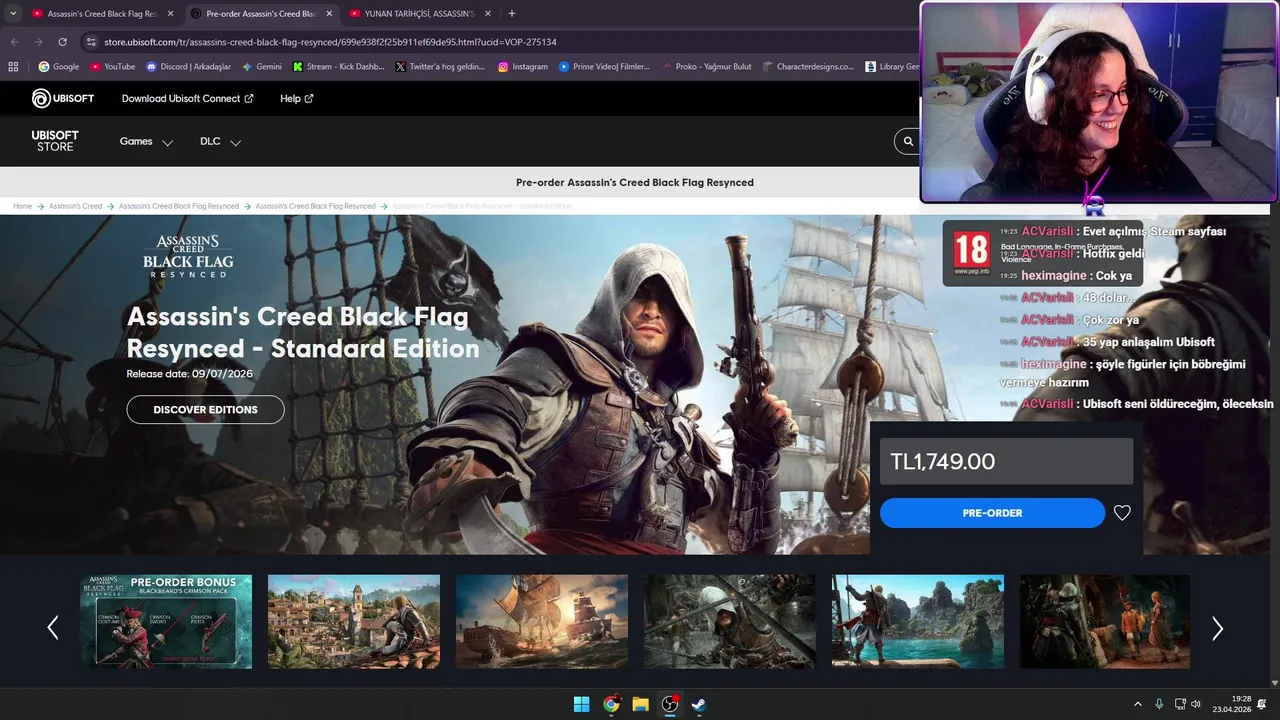Open the Characterdesigns.co bookmark
This screenshot has height=720, width=1280.
tap(809, 67)
